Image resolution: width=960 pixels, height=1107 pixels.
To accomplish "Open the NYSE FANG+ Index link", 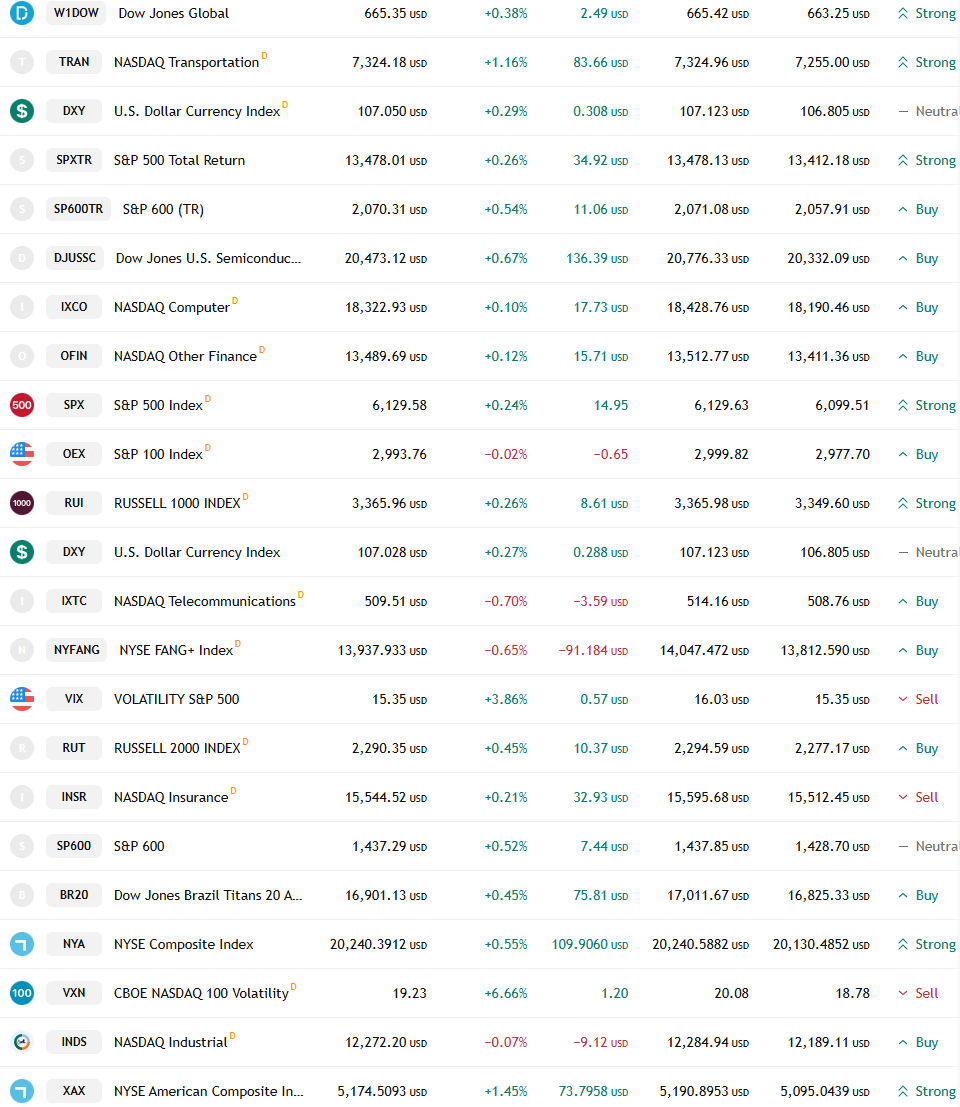I will tap(176, 650).
